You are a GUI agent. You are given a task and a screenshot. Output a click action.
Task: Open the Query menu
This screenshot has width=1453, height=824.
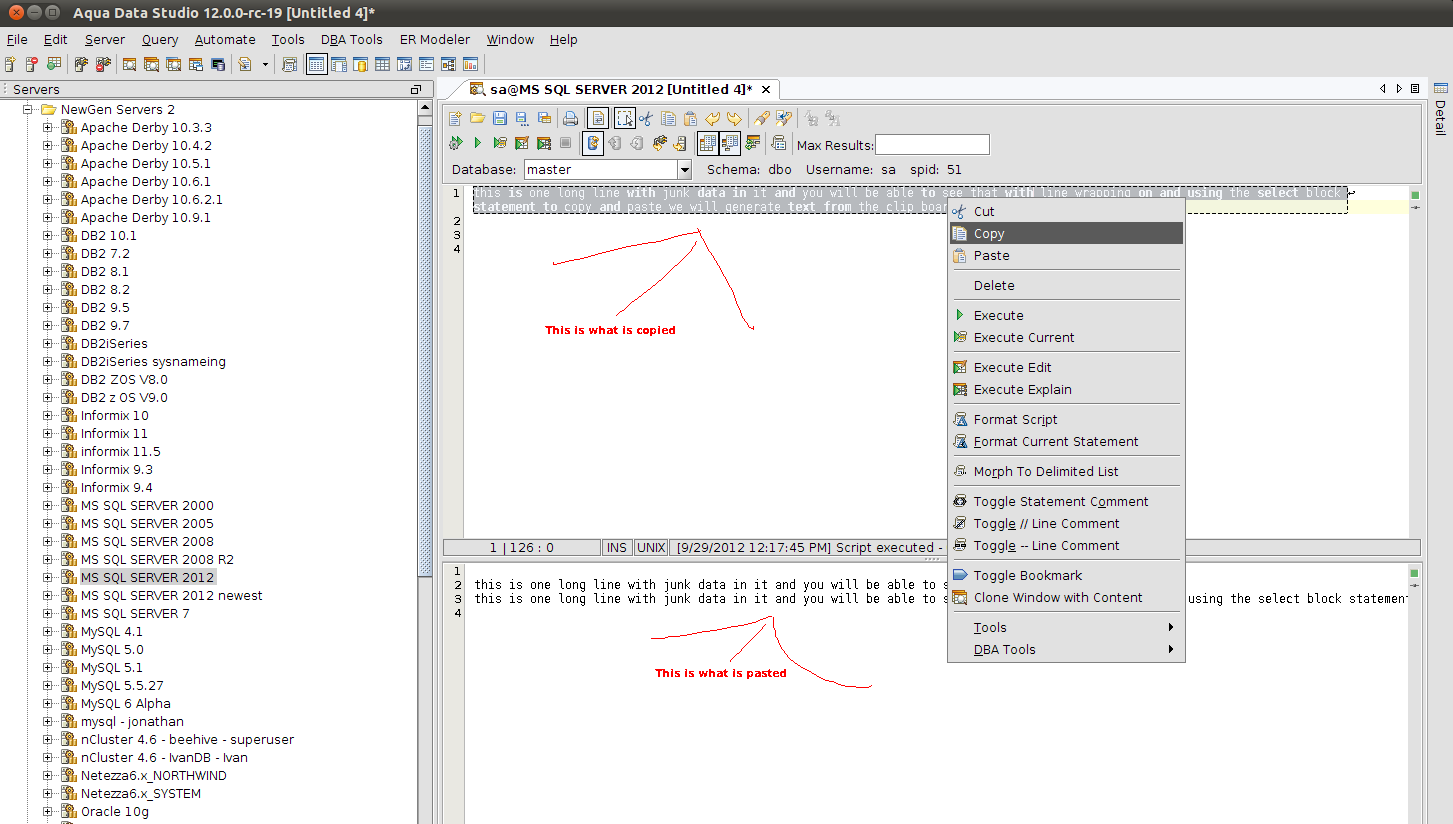(x=160, y=40)
